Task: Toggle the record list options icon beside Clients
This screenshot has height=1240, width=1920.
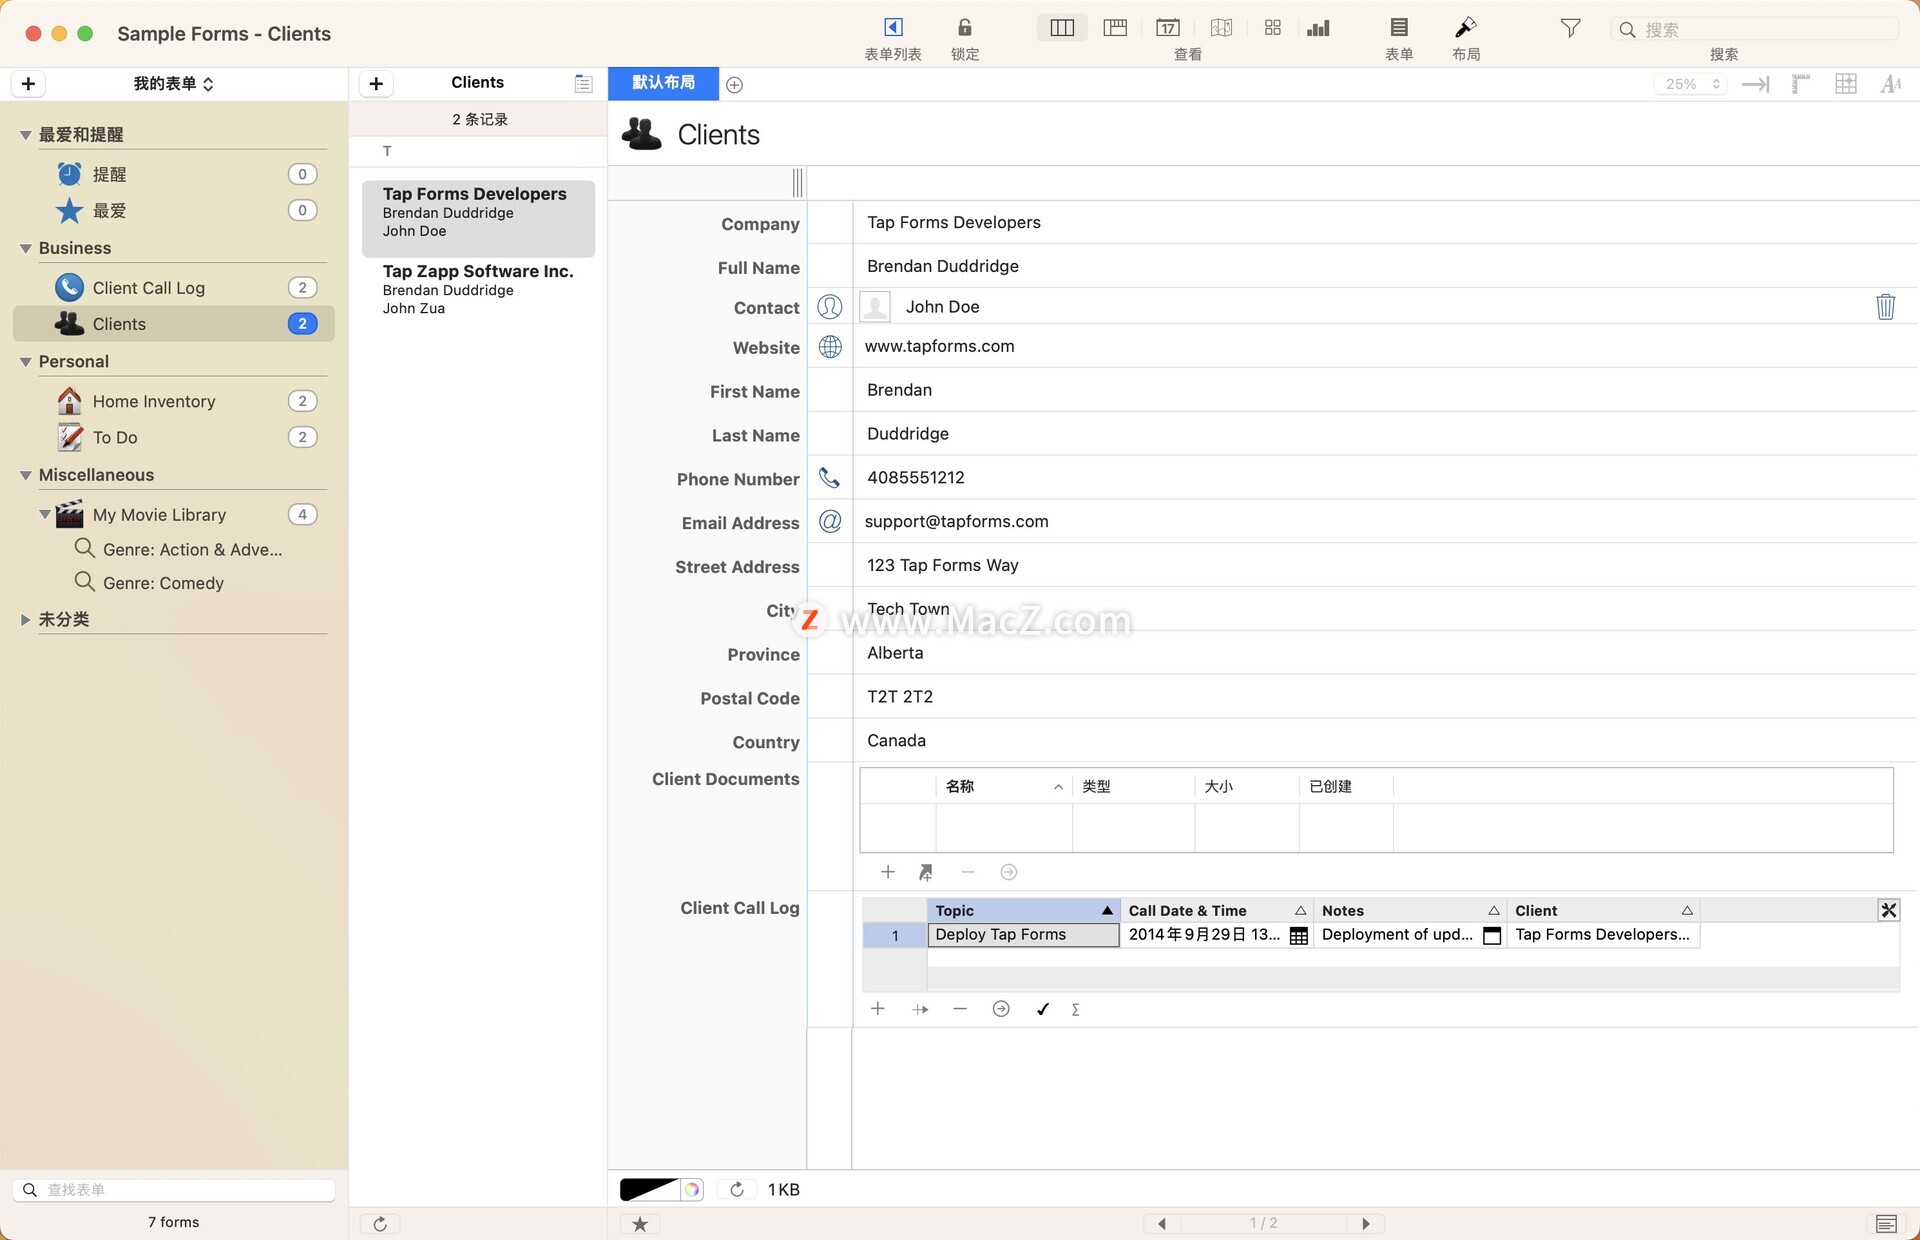Action: 583,84
